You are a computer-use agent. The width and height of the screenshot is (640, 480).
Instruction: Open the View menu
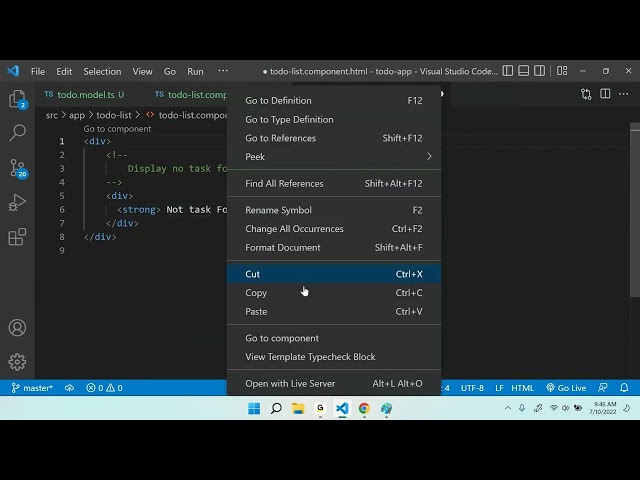142,71
